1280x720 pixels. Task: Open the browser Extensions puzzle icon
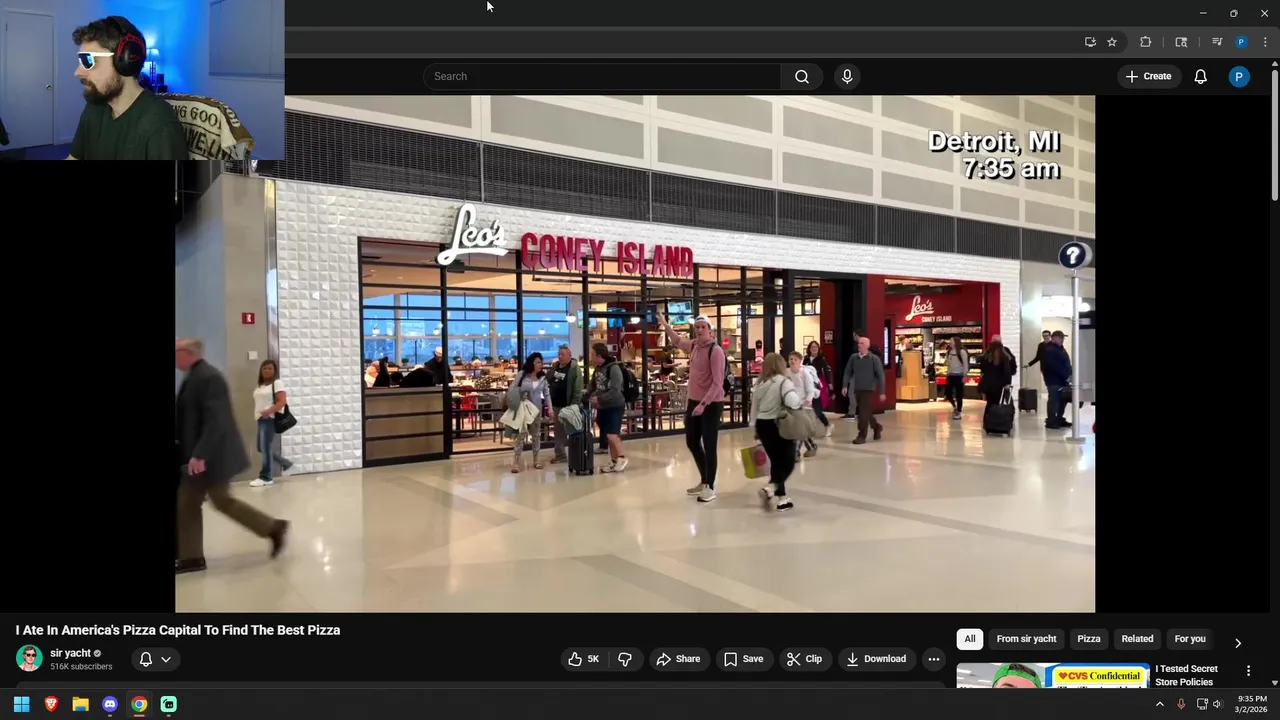point(1146,42)
